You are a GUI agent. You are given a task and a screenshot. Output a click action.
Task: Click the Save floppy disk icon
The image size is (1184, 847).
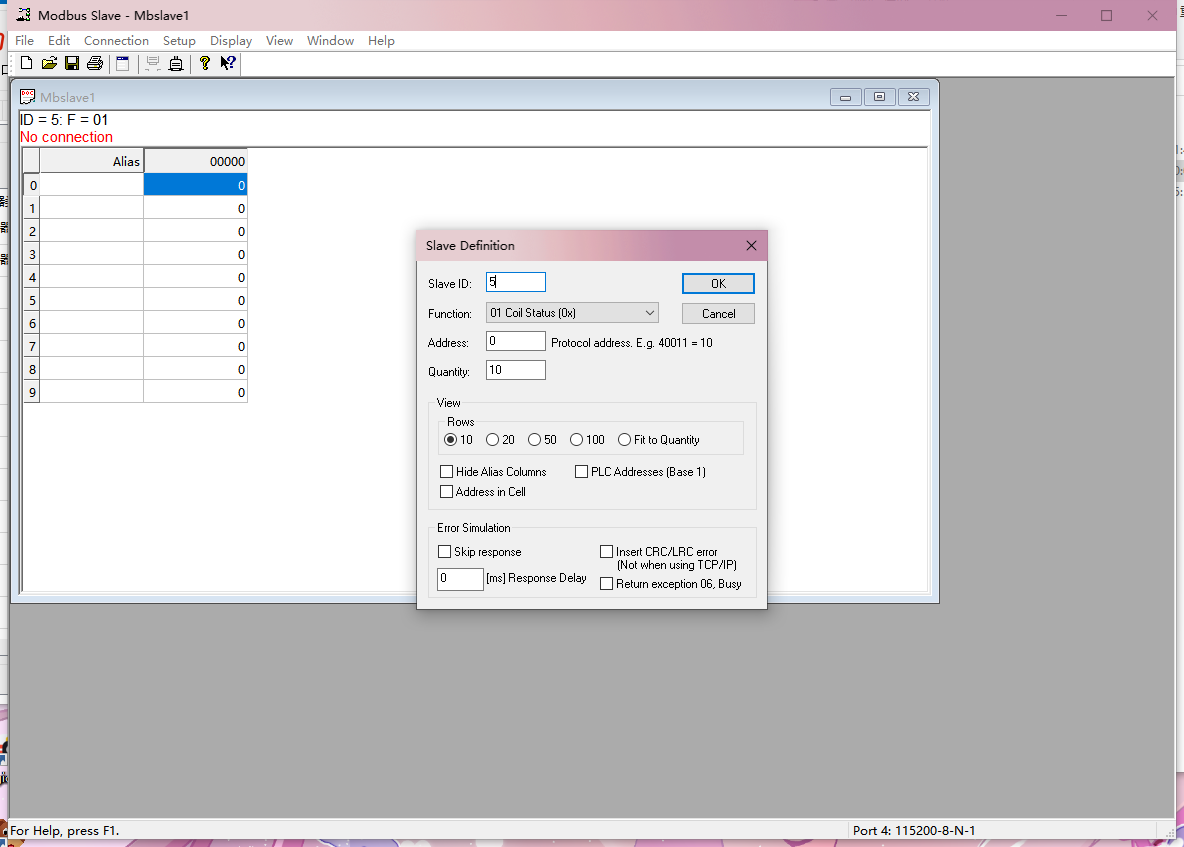point(72,63)
